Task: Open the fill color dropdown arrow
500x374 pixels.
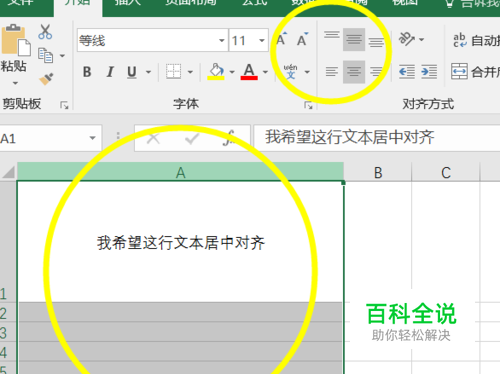Action: click(232, 72)
